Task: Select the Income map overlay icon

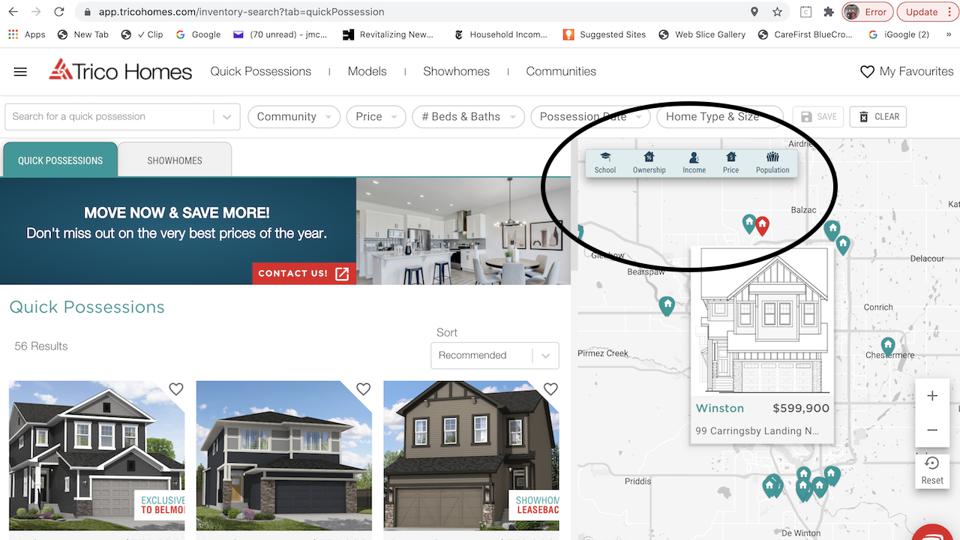Action: (694, 162)
